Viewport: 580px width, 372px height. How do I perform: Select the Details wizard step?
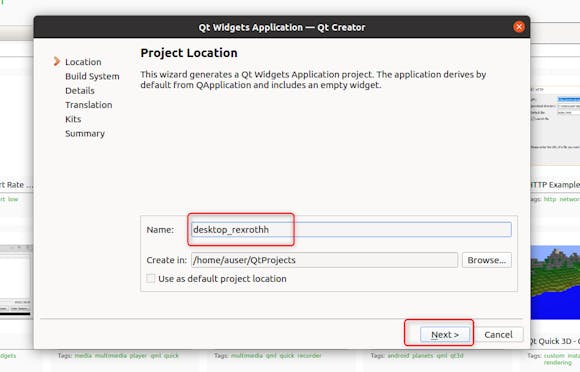80,91
